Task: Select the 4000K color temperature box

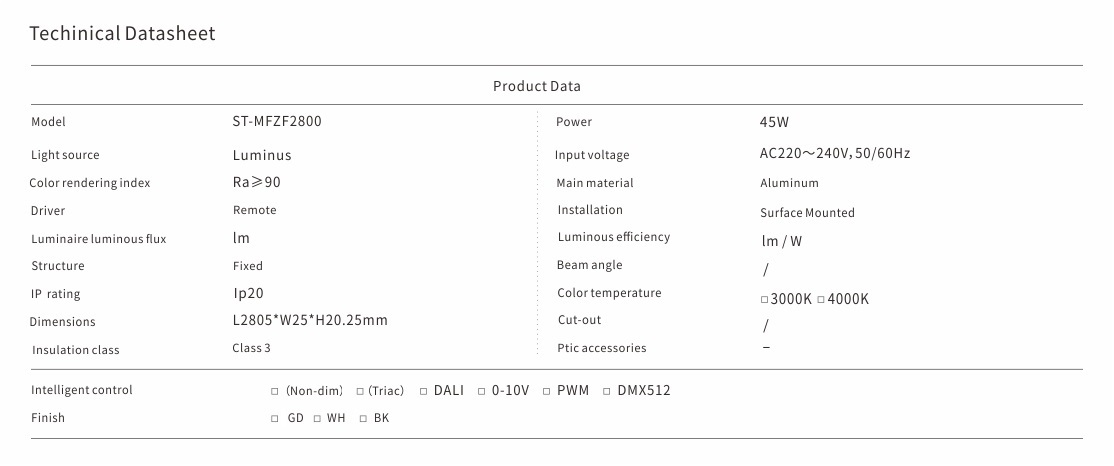Action: click(821, 300)
